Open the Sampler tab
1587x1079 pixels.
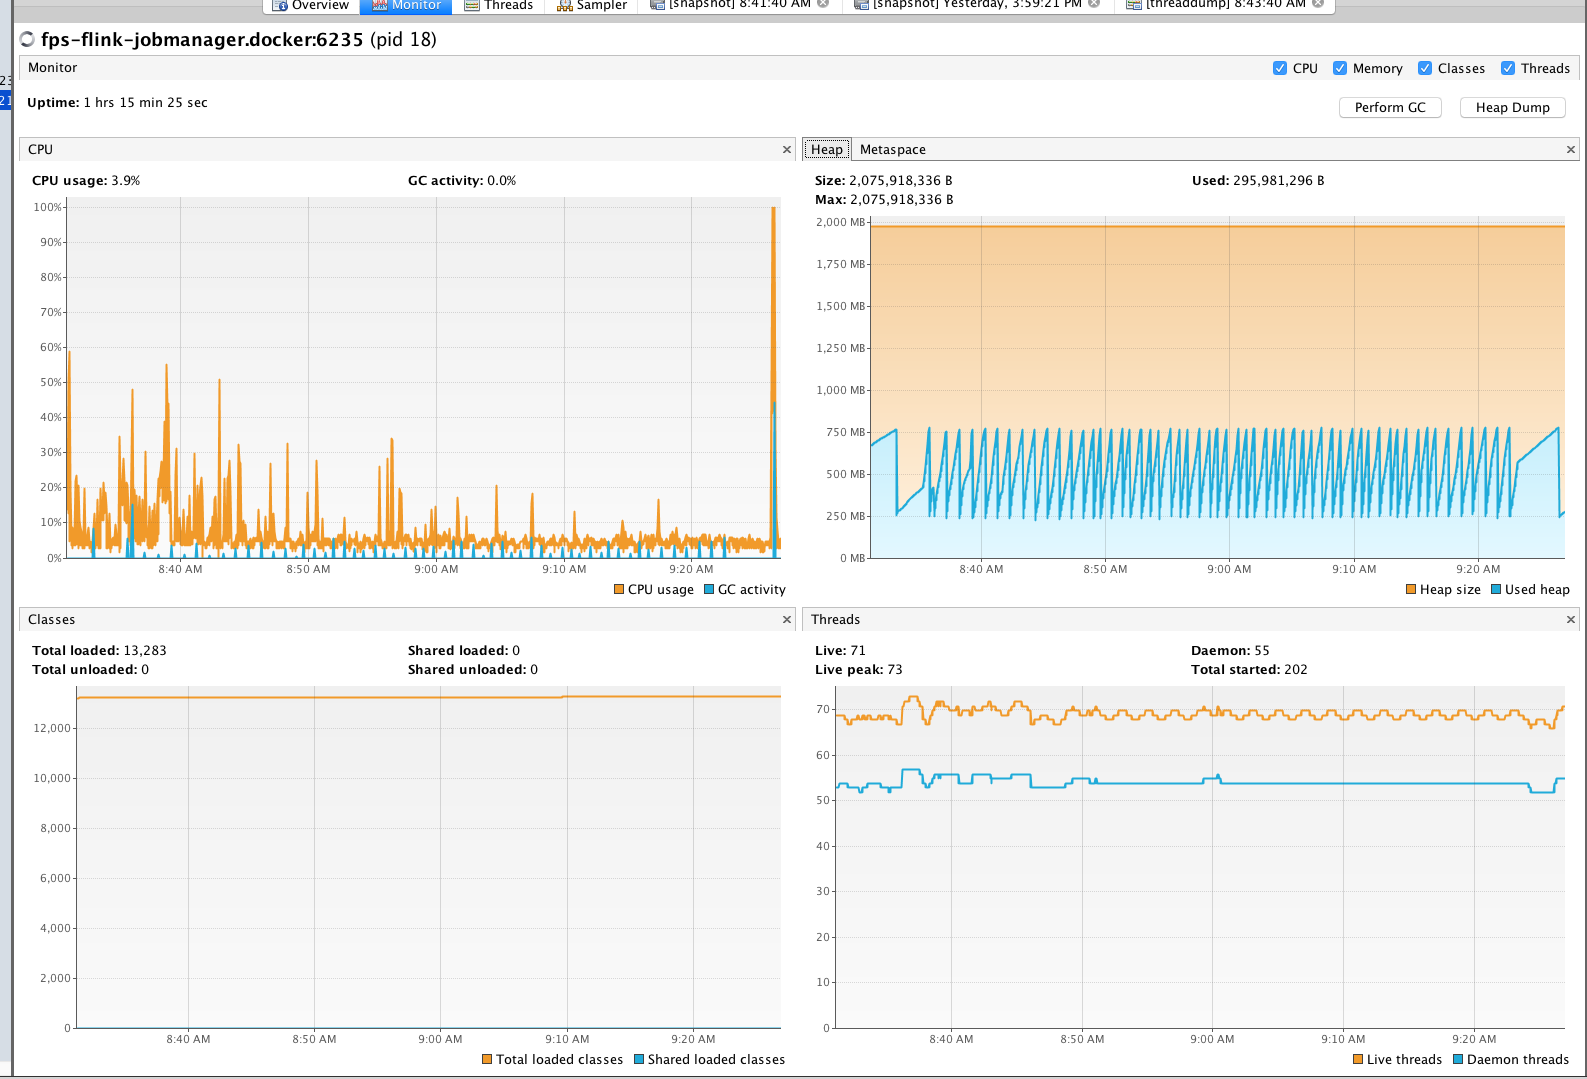[591, 5]
